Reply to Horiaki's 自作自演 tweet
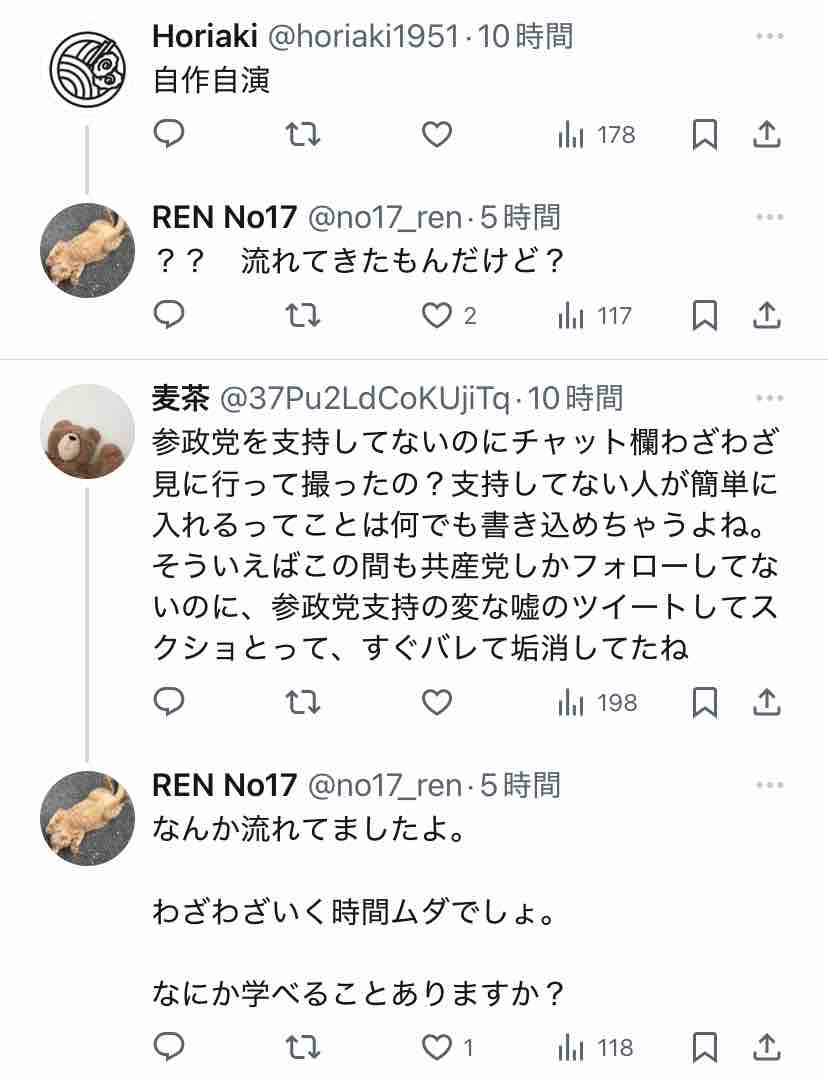Screen dimensions: 828x1084 point(169,135)
